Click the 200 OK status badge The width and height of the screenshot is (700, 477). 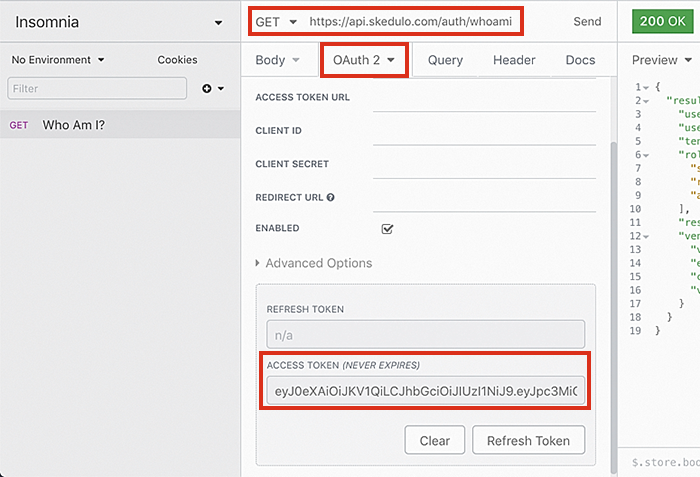[x=662, y=21]
